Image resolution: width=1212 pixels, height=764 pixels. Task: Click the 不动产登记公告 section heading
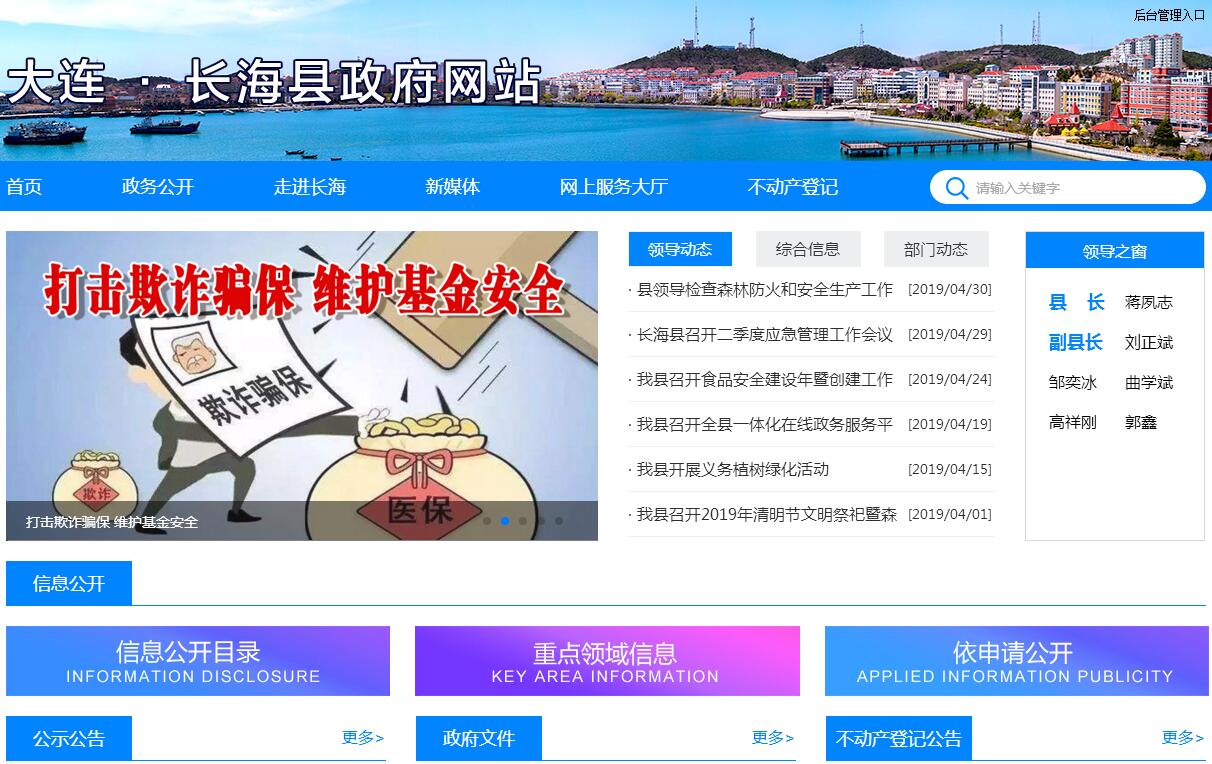[899, 738]
